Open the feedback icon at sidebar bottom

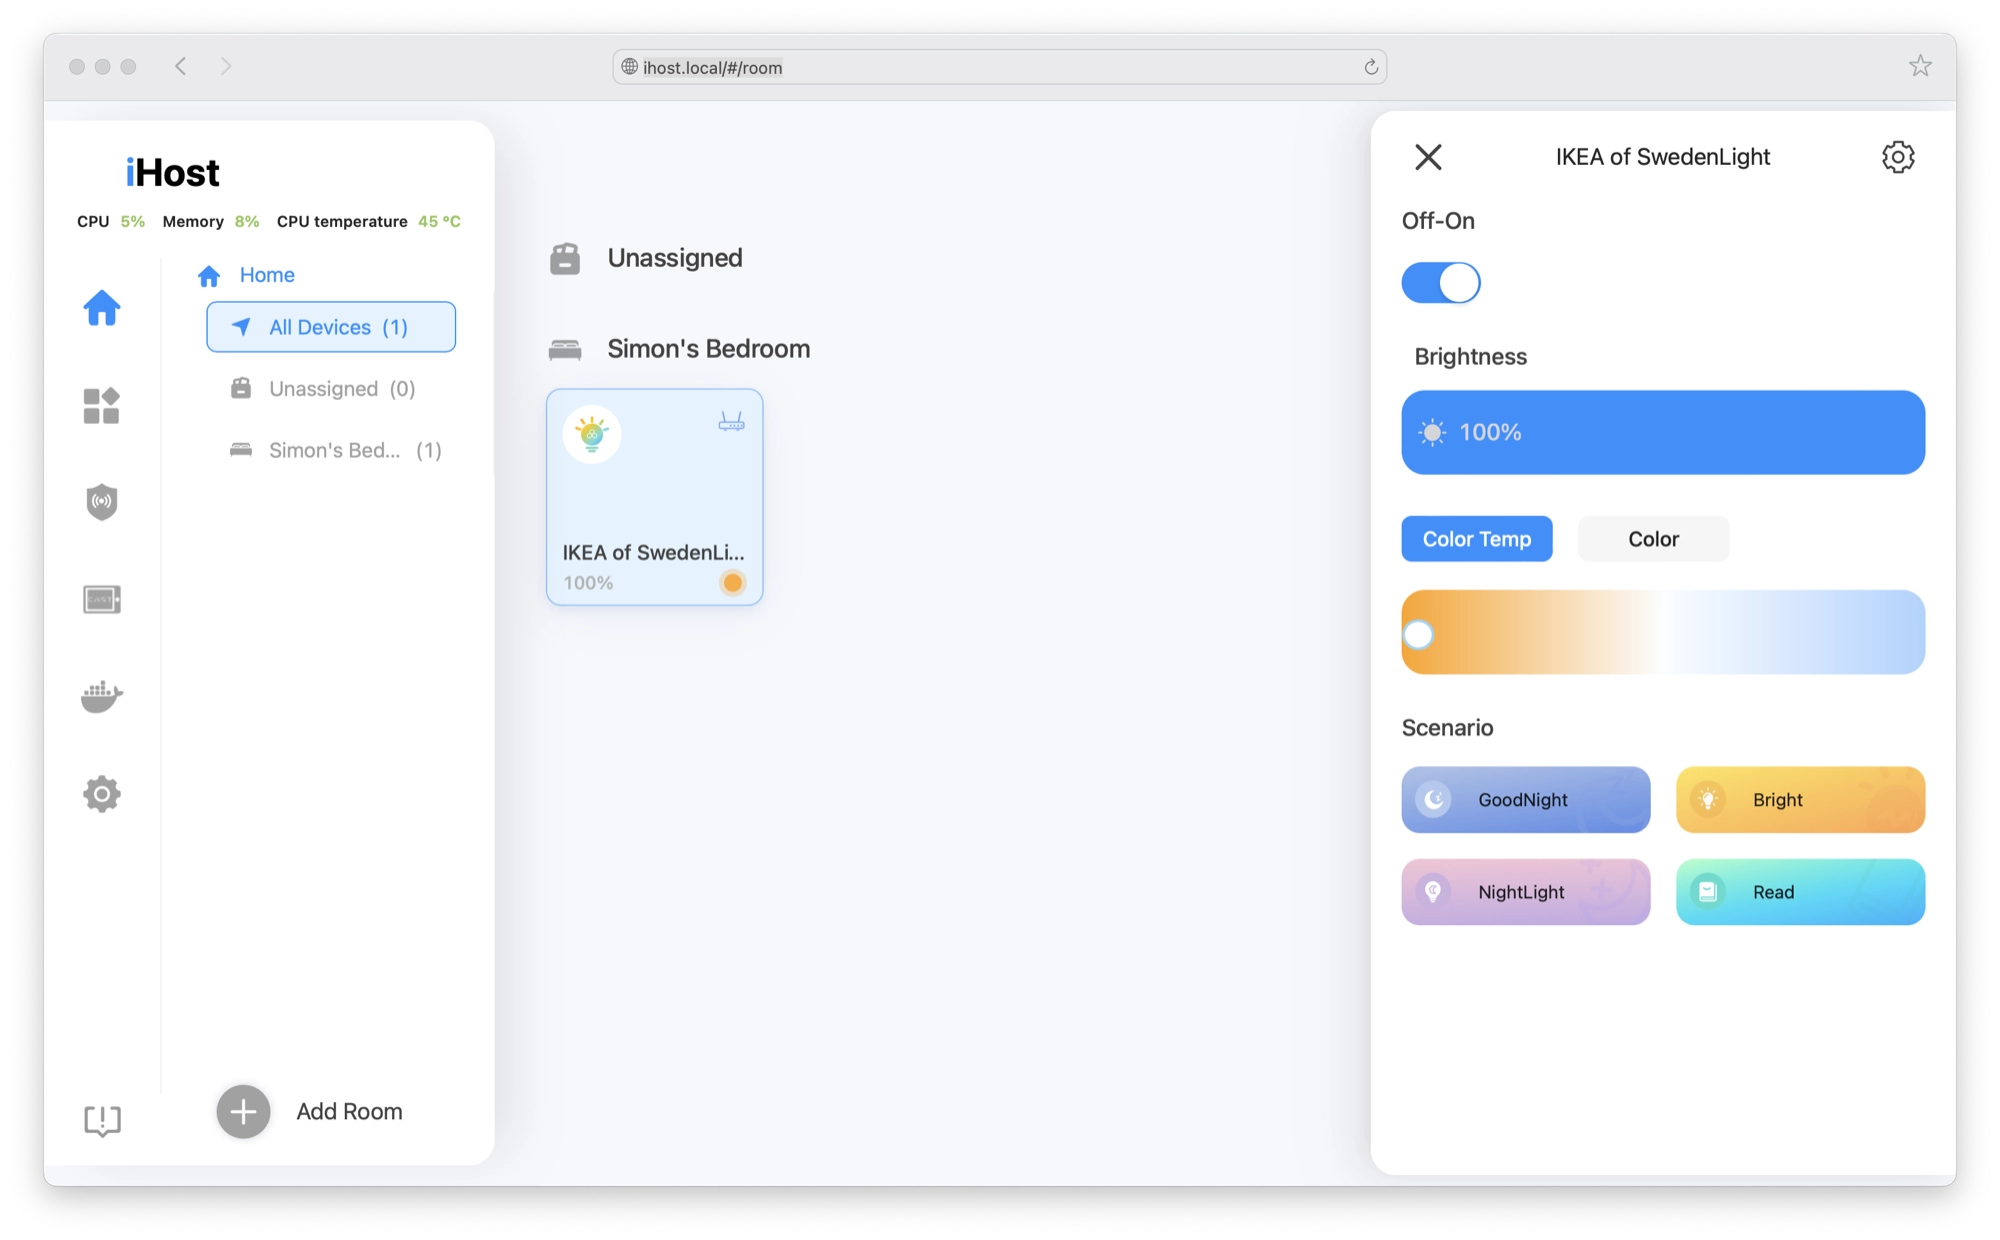(102, 1120)
